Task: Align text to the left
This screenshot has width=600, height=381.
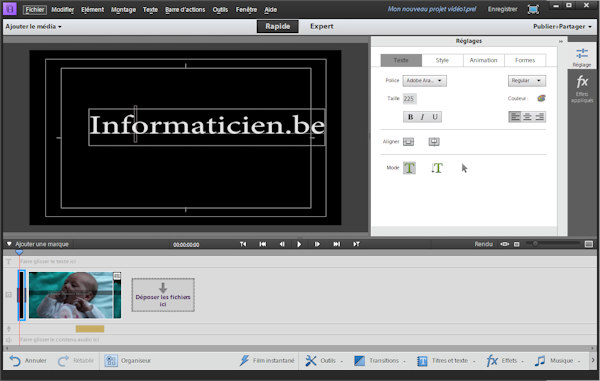Action: click(515, 117)
